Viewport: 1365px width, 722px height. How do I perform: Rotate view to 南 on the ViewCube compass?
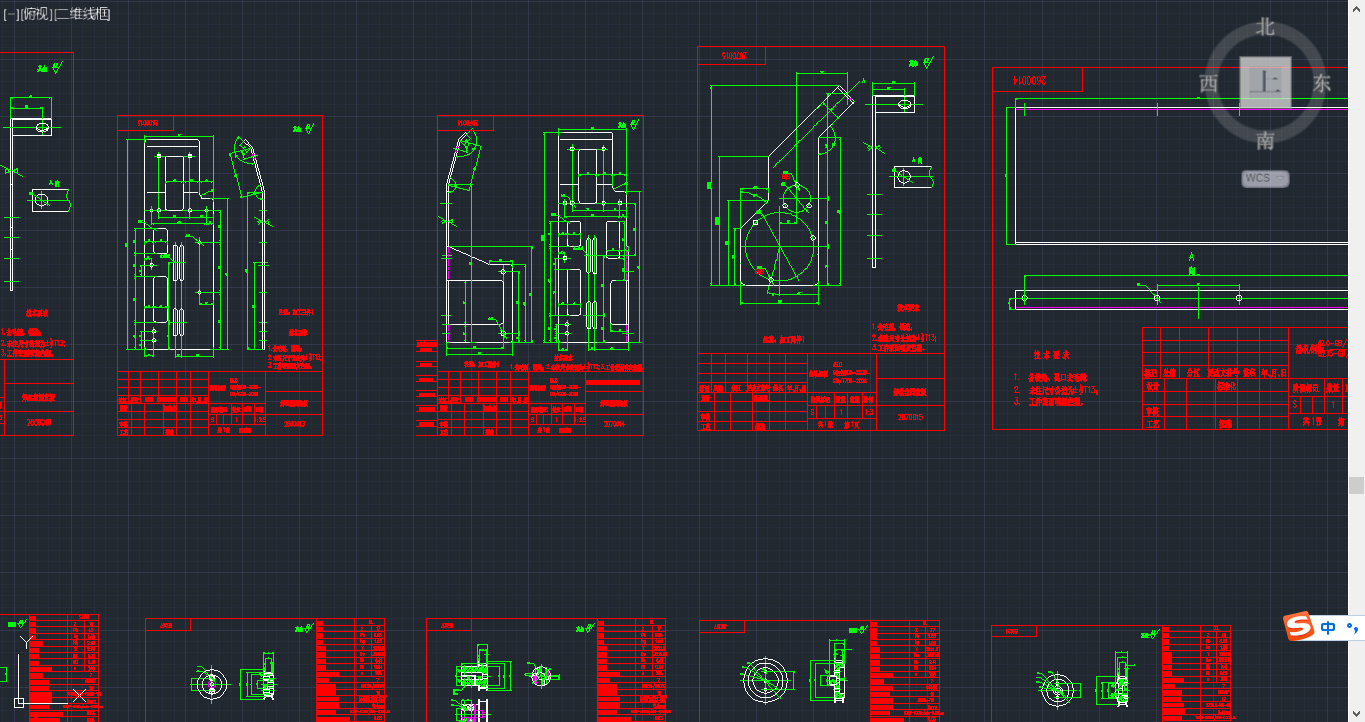coord(1265,140)
